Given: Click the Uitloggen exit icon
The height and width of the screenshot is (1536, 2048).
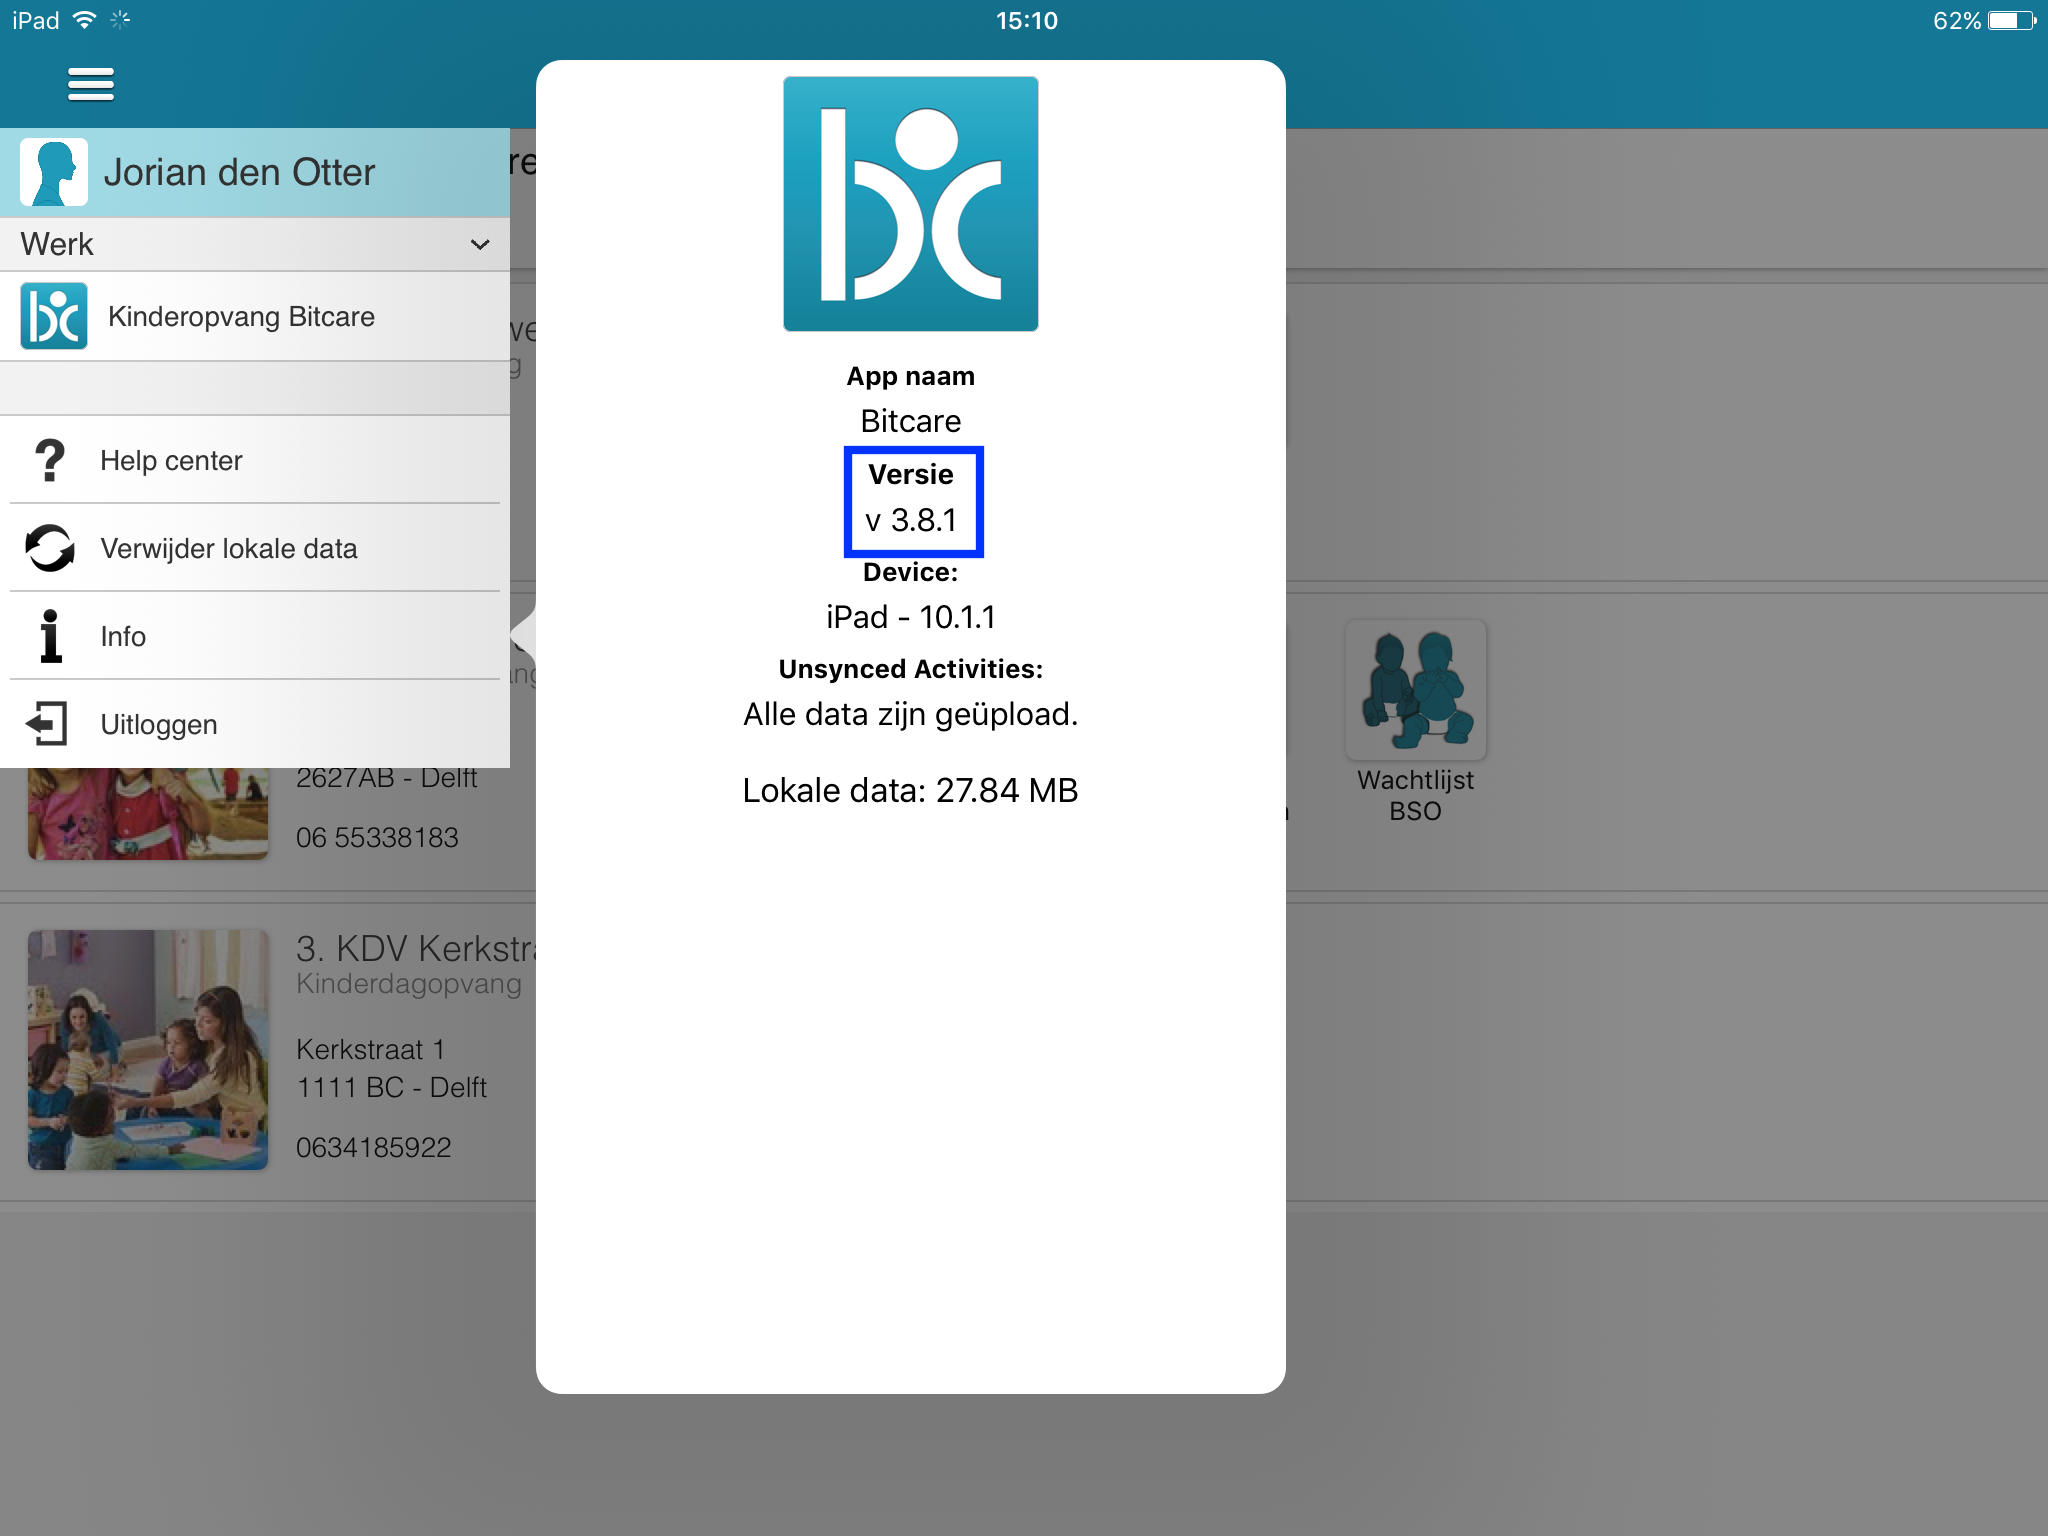Looking at the screenshot, I should click(47, 724).
